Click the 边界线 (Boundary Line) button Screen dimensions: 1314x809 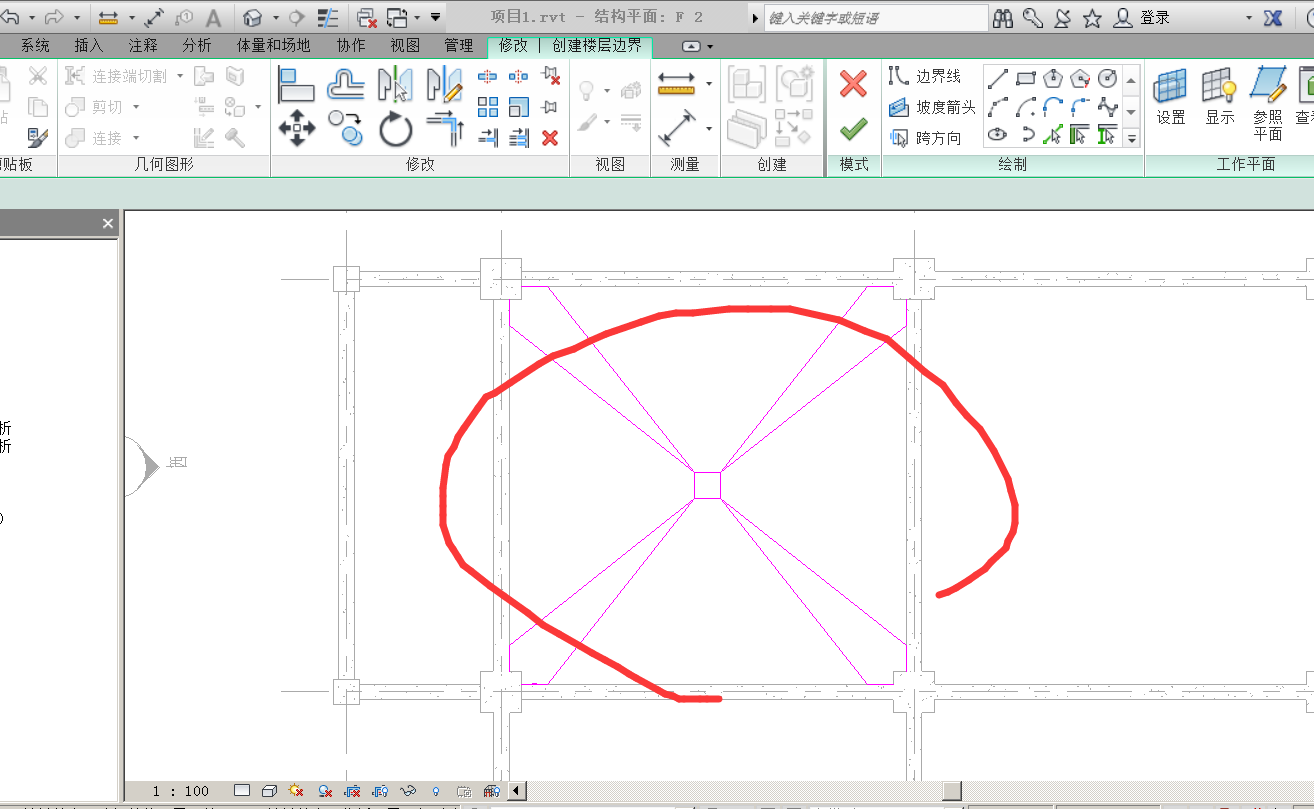(x=926, y=77)
